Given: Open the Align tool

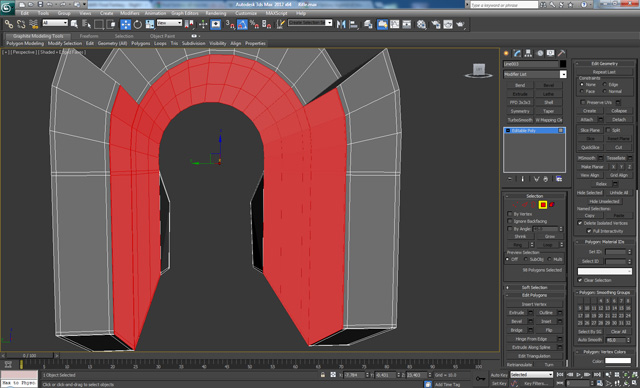Looking at the screenshot, I should click(x=353, y=24).
